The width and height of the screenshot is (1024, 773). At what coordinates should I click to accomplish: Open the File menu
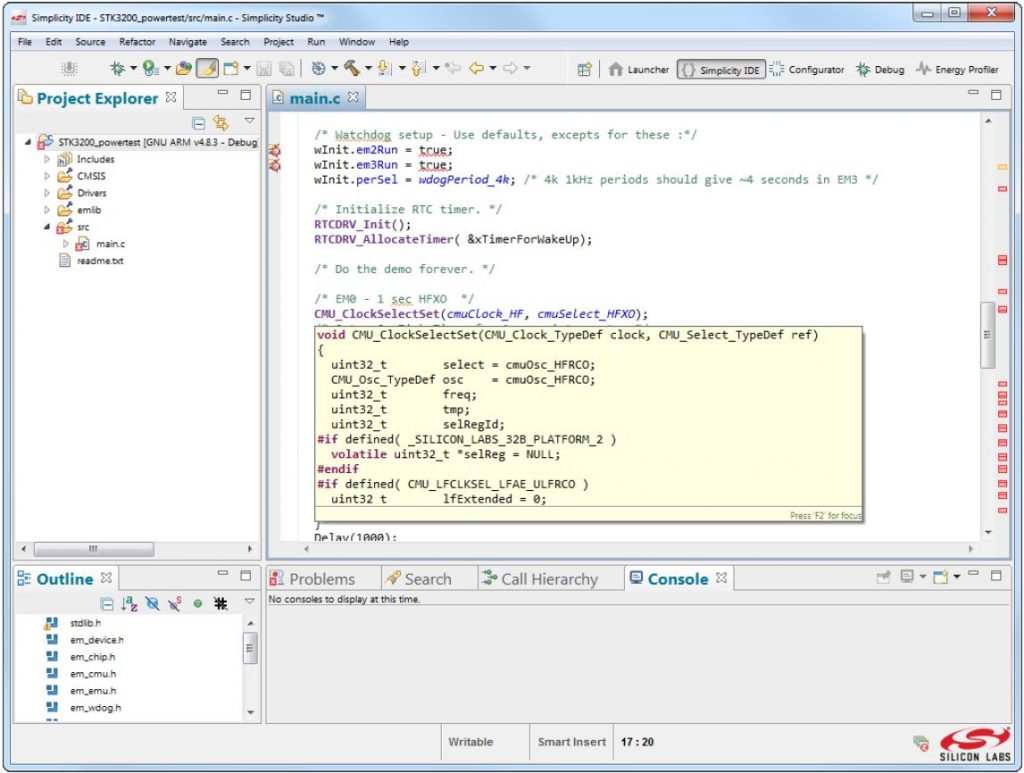[25, 42]
